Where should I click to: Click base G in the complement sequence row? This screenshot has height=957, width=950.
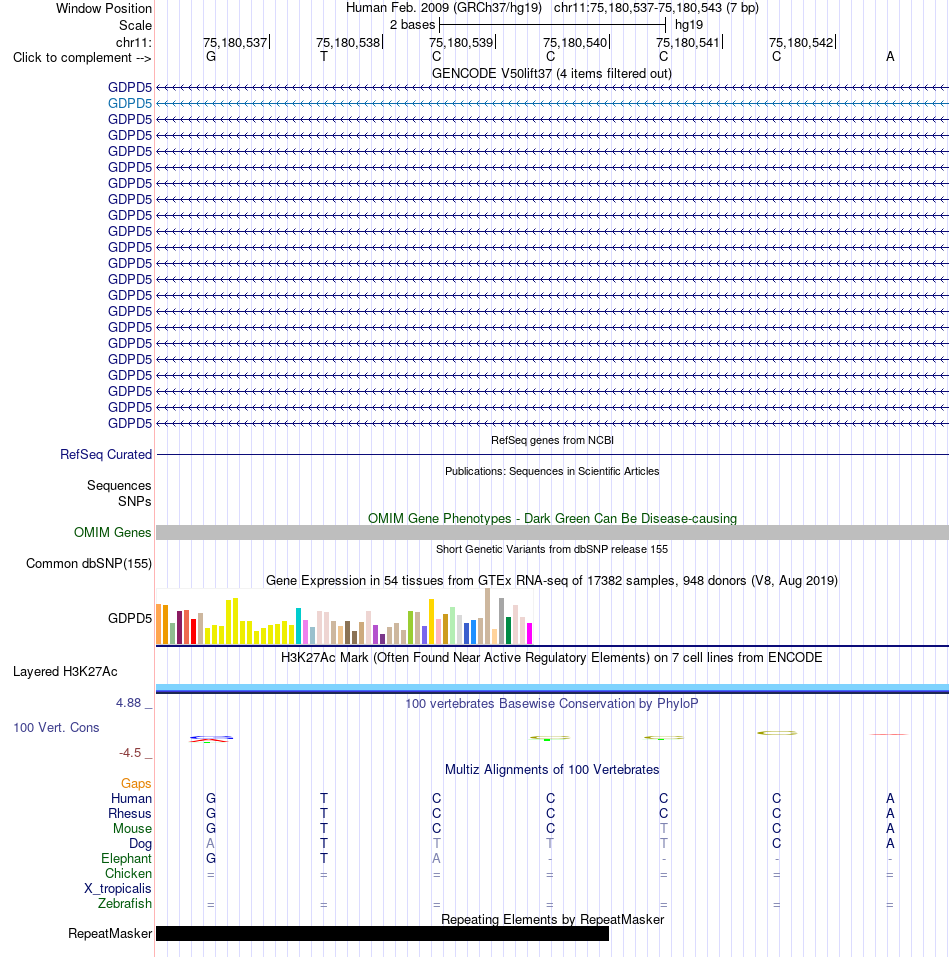pos(211,57)
